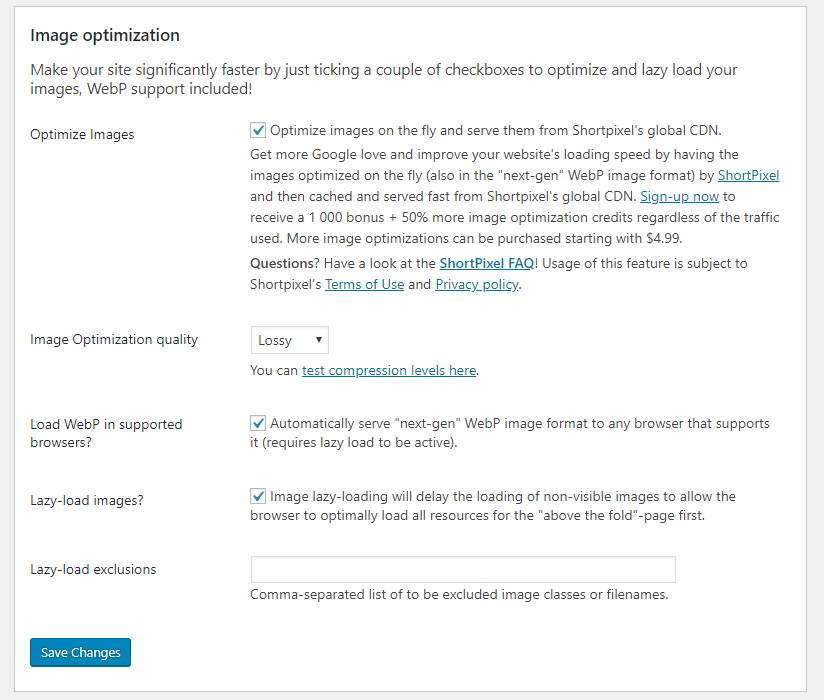The height and width of the screenshot is (700, 824).
Task: View the Terms of Use link
Action: pos(364,284)
